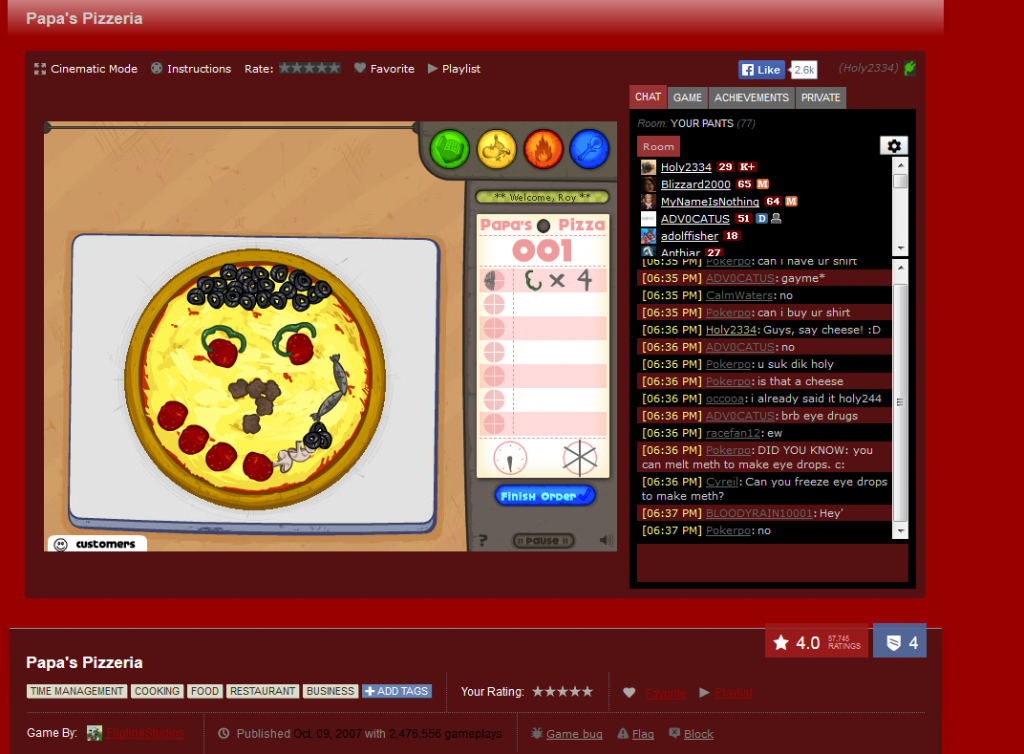Click the lower Favorite link
This screenshot has width=1024, height=754.
(665, 693)
